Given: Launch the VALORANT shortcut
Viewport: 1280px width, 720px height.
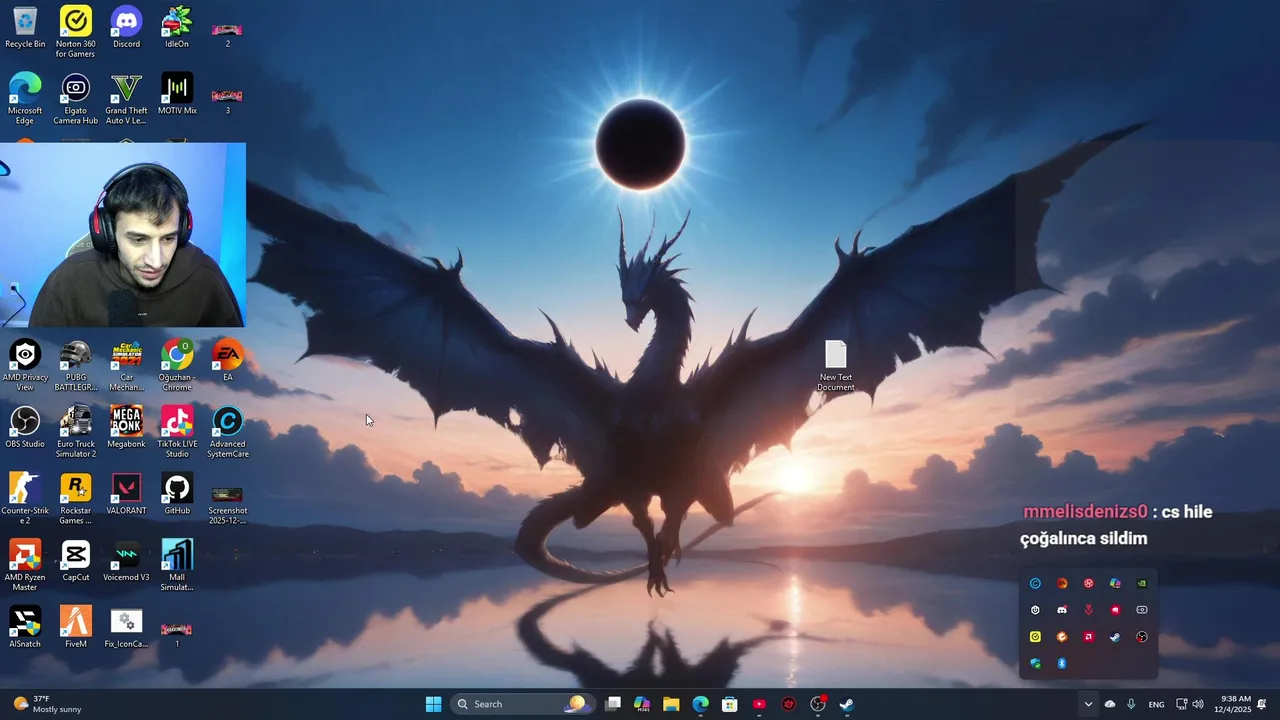Looking at the screenshot, I should 126,493.
